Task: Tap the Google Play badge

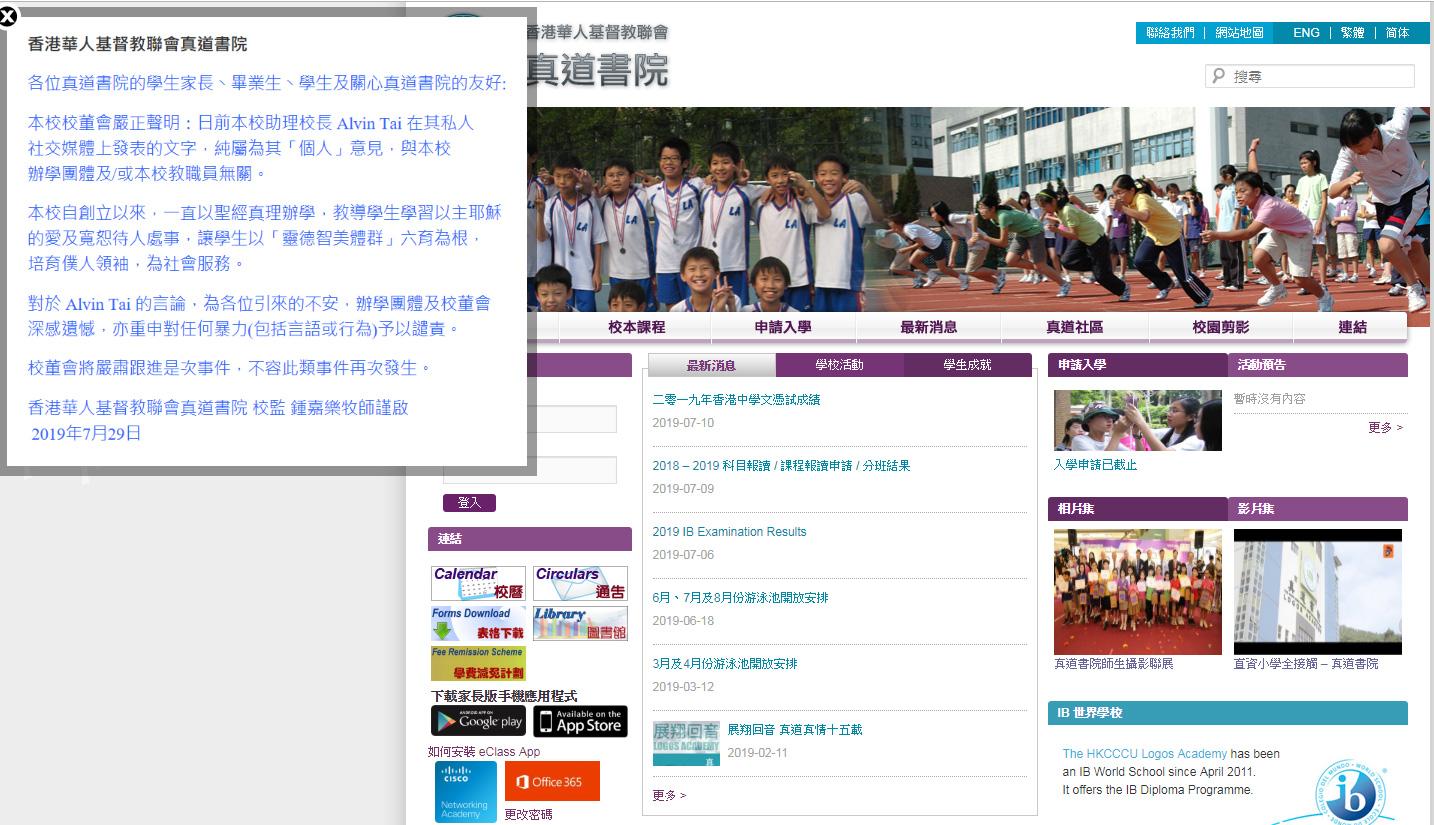Action: tap(478, 721)
